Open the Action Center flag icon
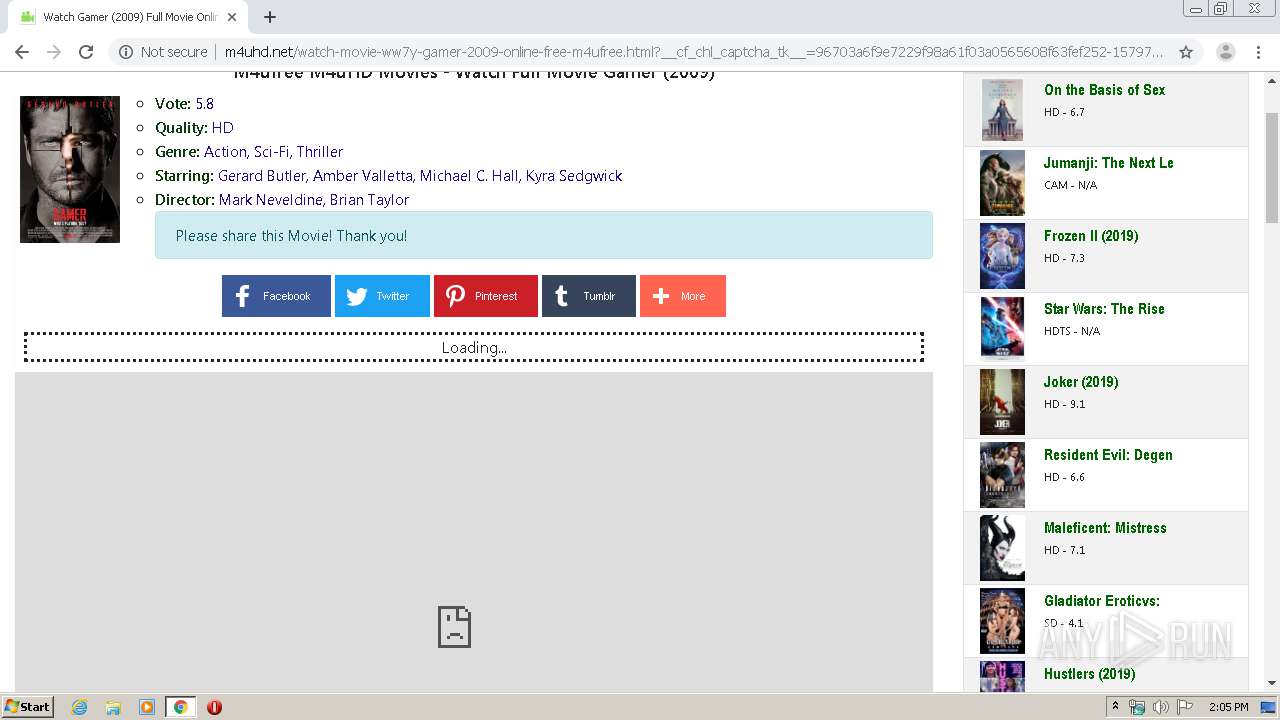Image resolution: width=1280 pixels, height=720 pixels. [1185, 707]
